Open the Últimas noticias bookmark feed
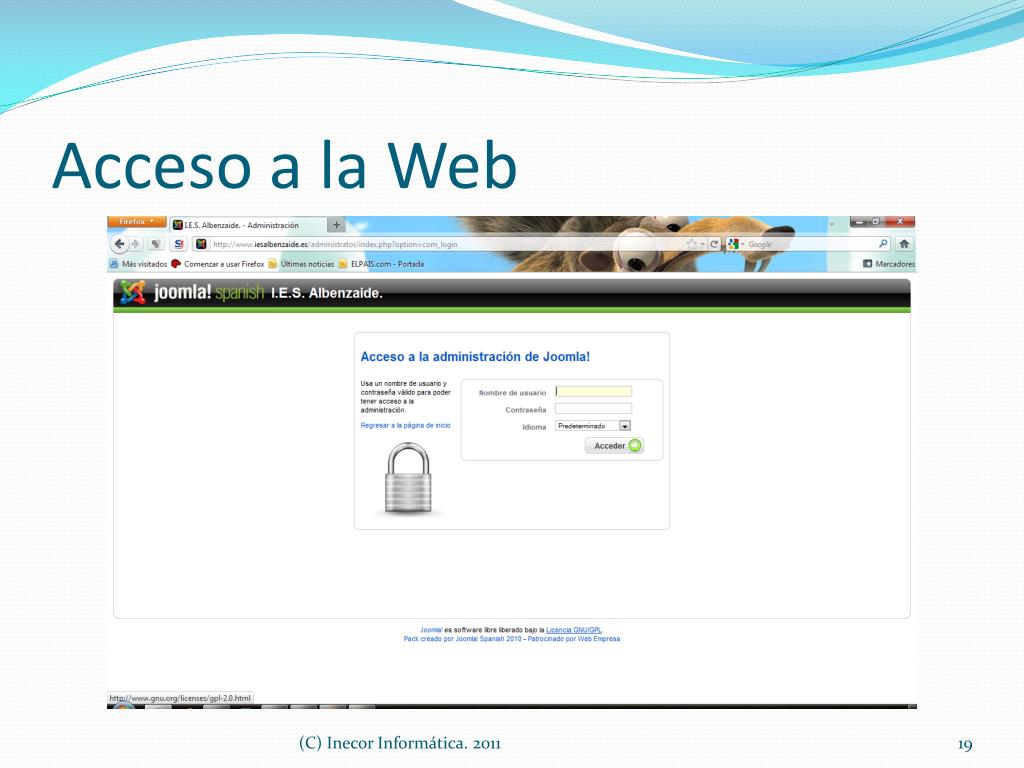This screenshot has width=1024, height=768. [x=301, y=264]
